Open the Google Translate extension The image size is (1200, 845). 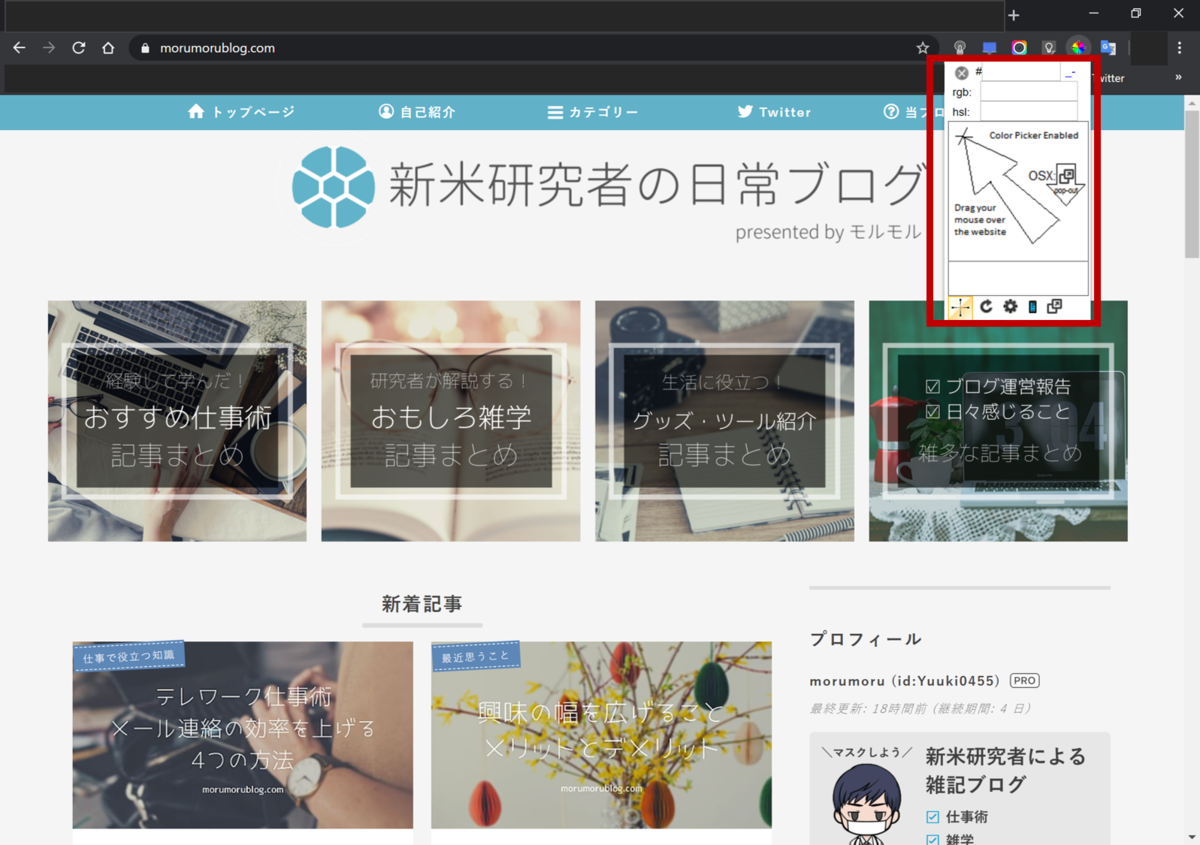coord(1106,47)
